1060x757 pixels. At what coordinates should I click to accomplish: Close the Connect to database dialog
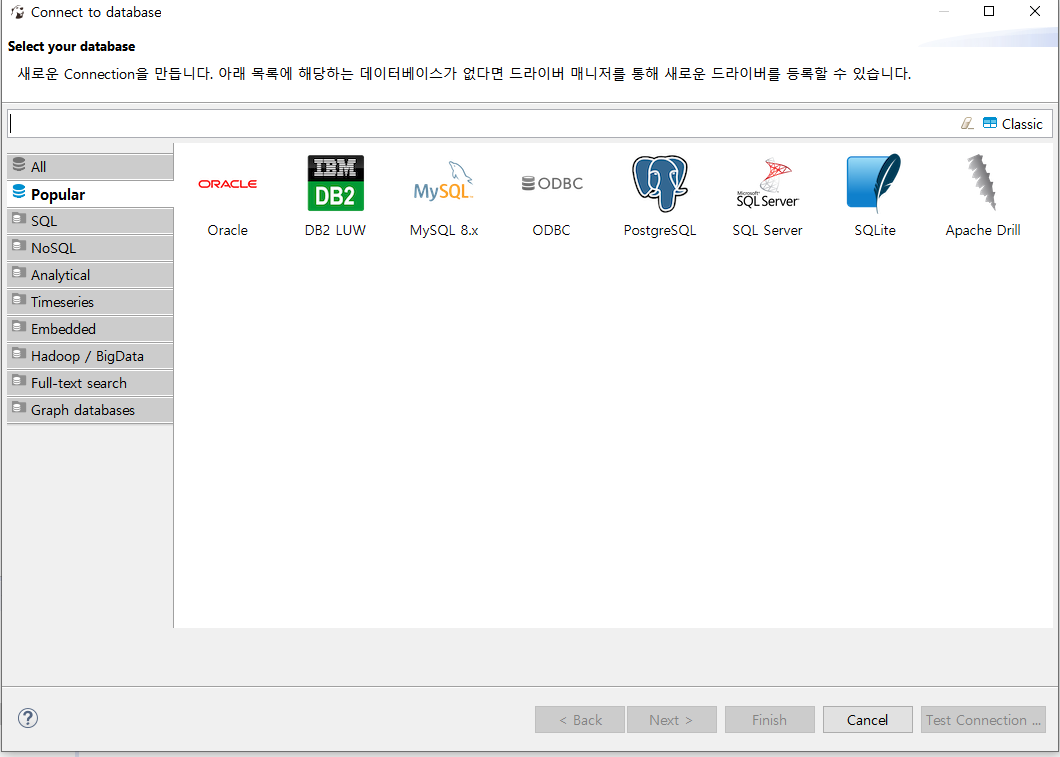(x=1034, y=11)
